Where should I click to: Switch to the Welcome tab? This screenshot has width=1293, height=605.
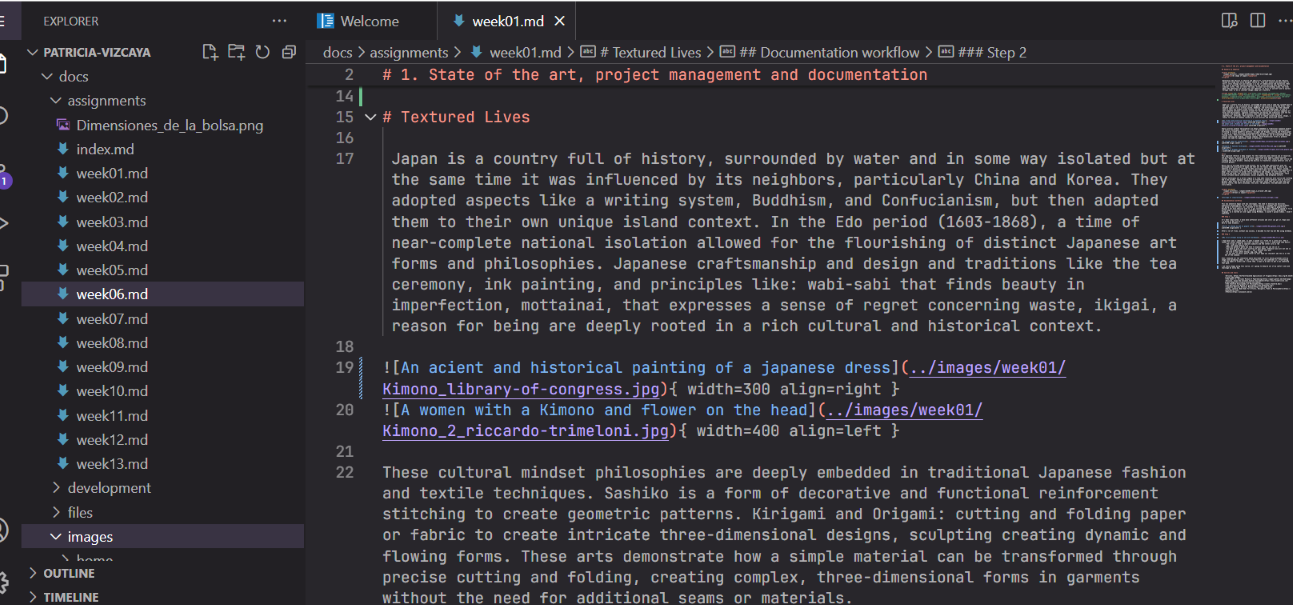(368, 21)
